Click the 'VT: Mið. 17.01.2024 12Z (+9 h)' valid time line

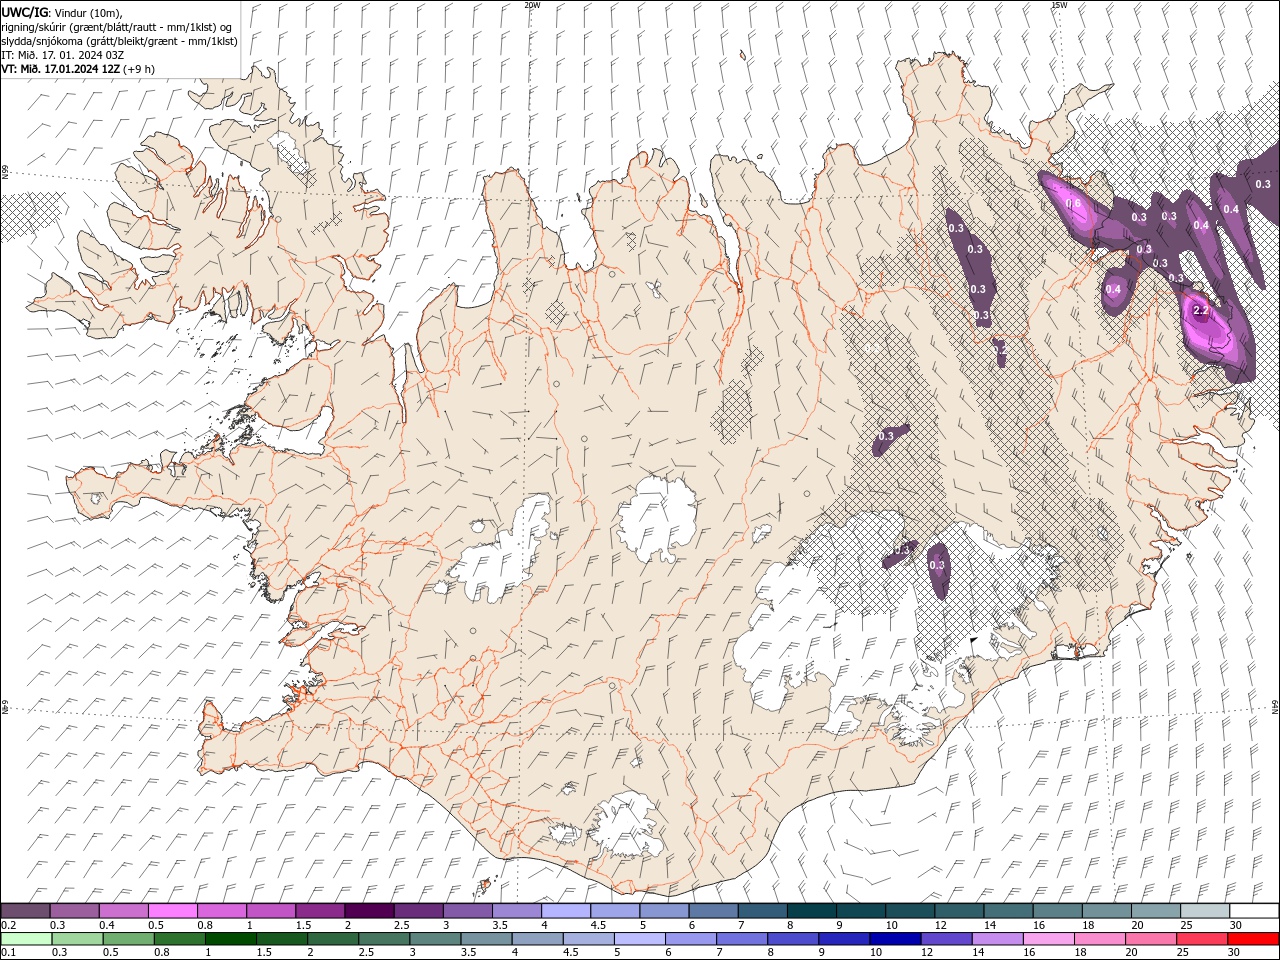coord(77,69)
